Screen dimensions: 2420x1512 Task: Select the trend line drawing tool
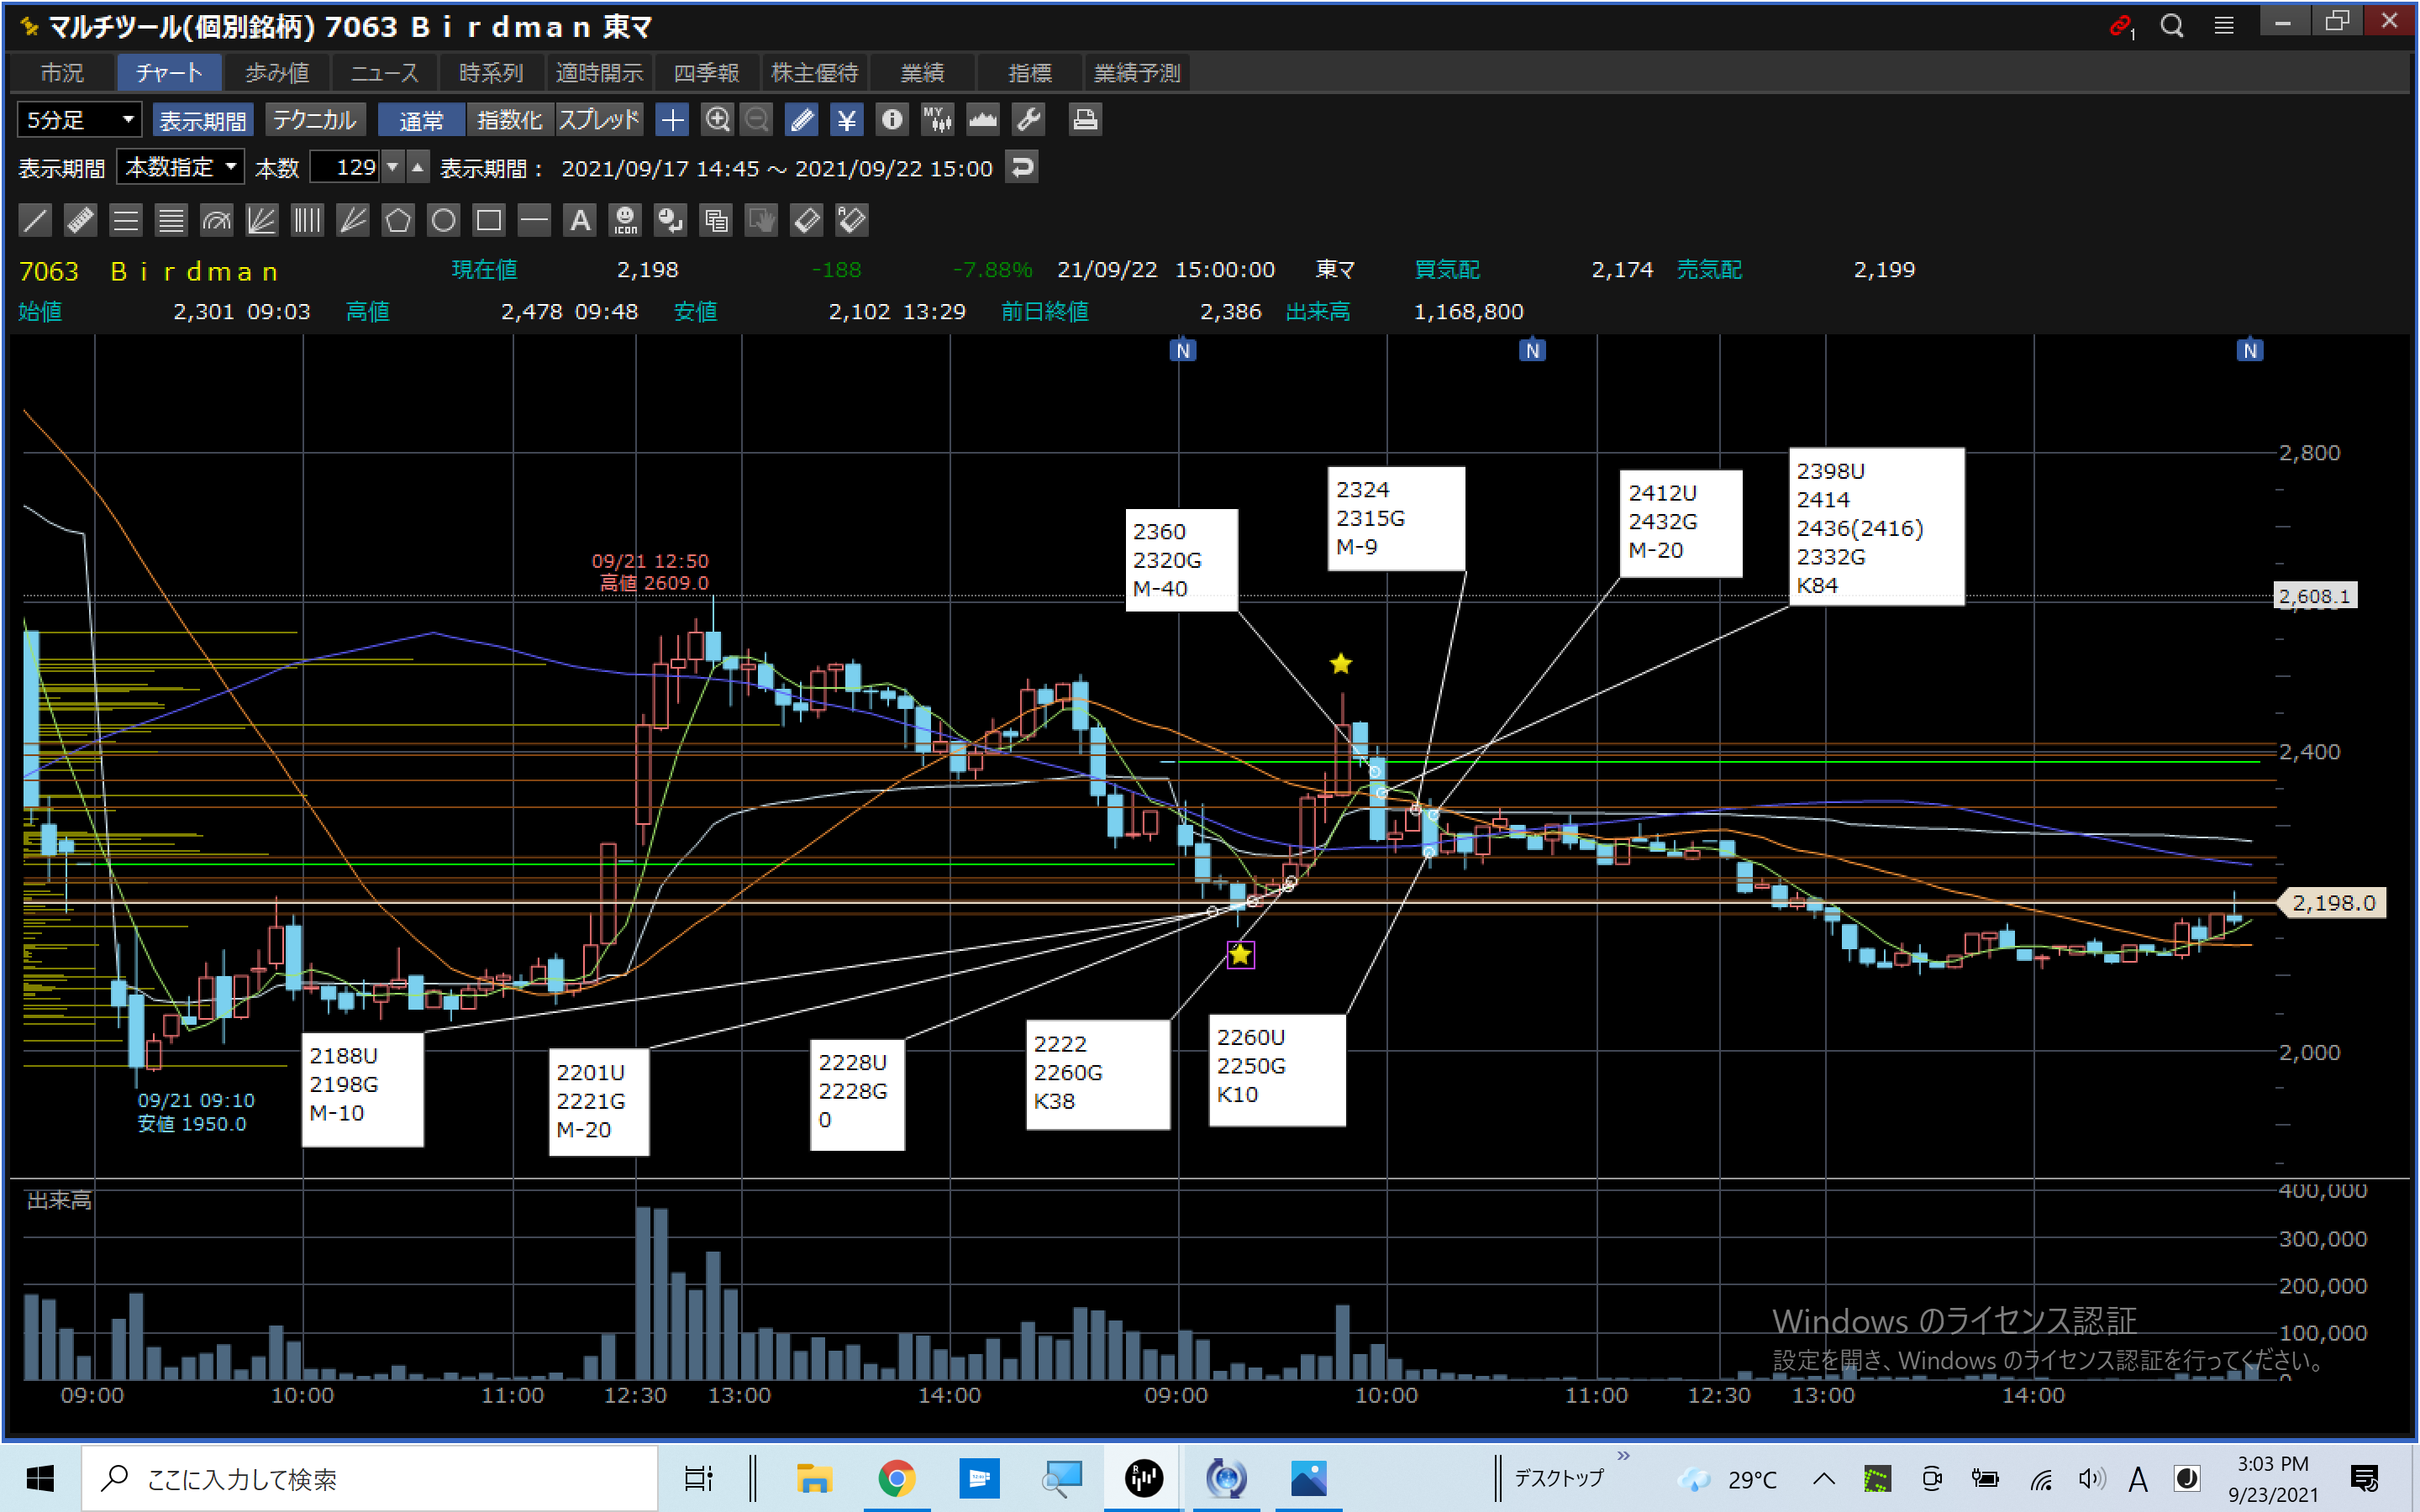click(35, 220)
